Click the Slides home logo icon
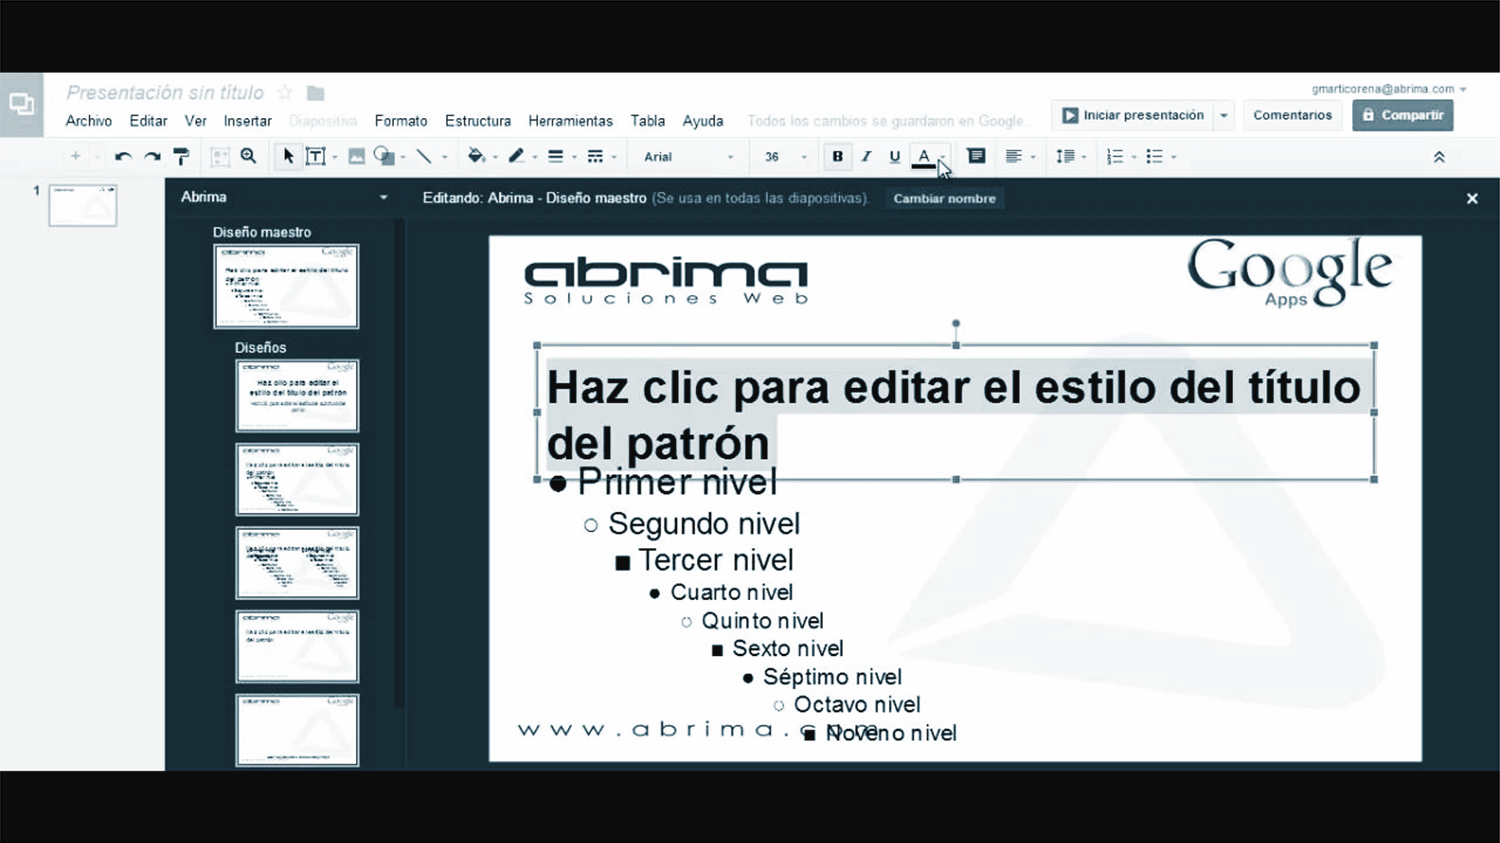This screenshot has width=1500, height=843. tap(21, 104)
